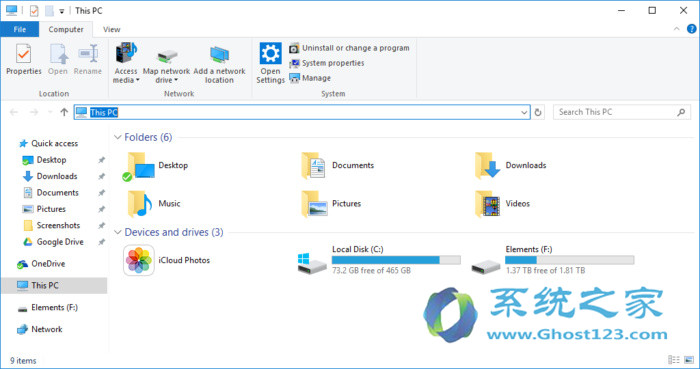Click the Elements (F:) usage bar
This screenshot has width=700, height=369.
570,260
